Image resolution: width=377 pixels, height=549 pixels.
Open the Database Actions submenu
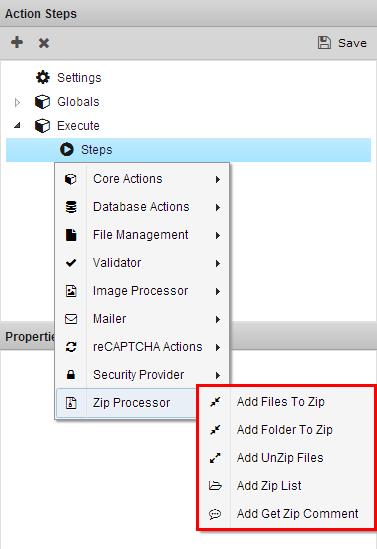(142, 207)
